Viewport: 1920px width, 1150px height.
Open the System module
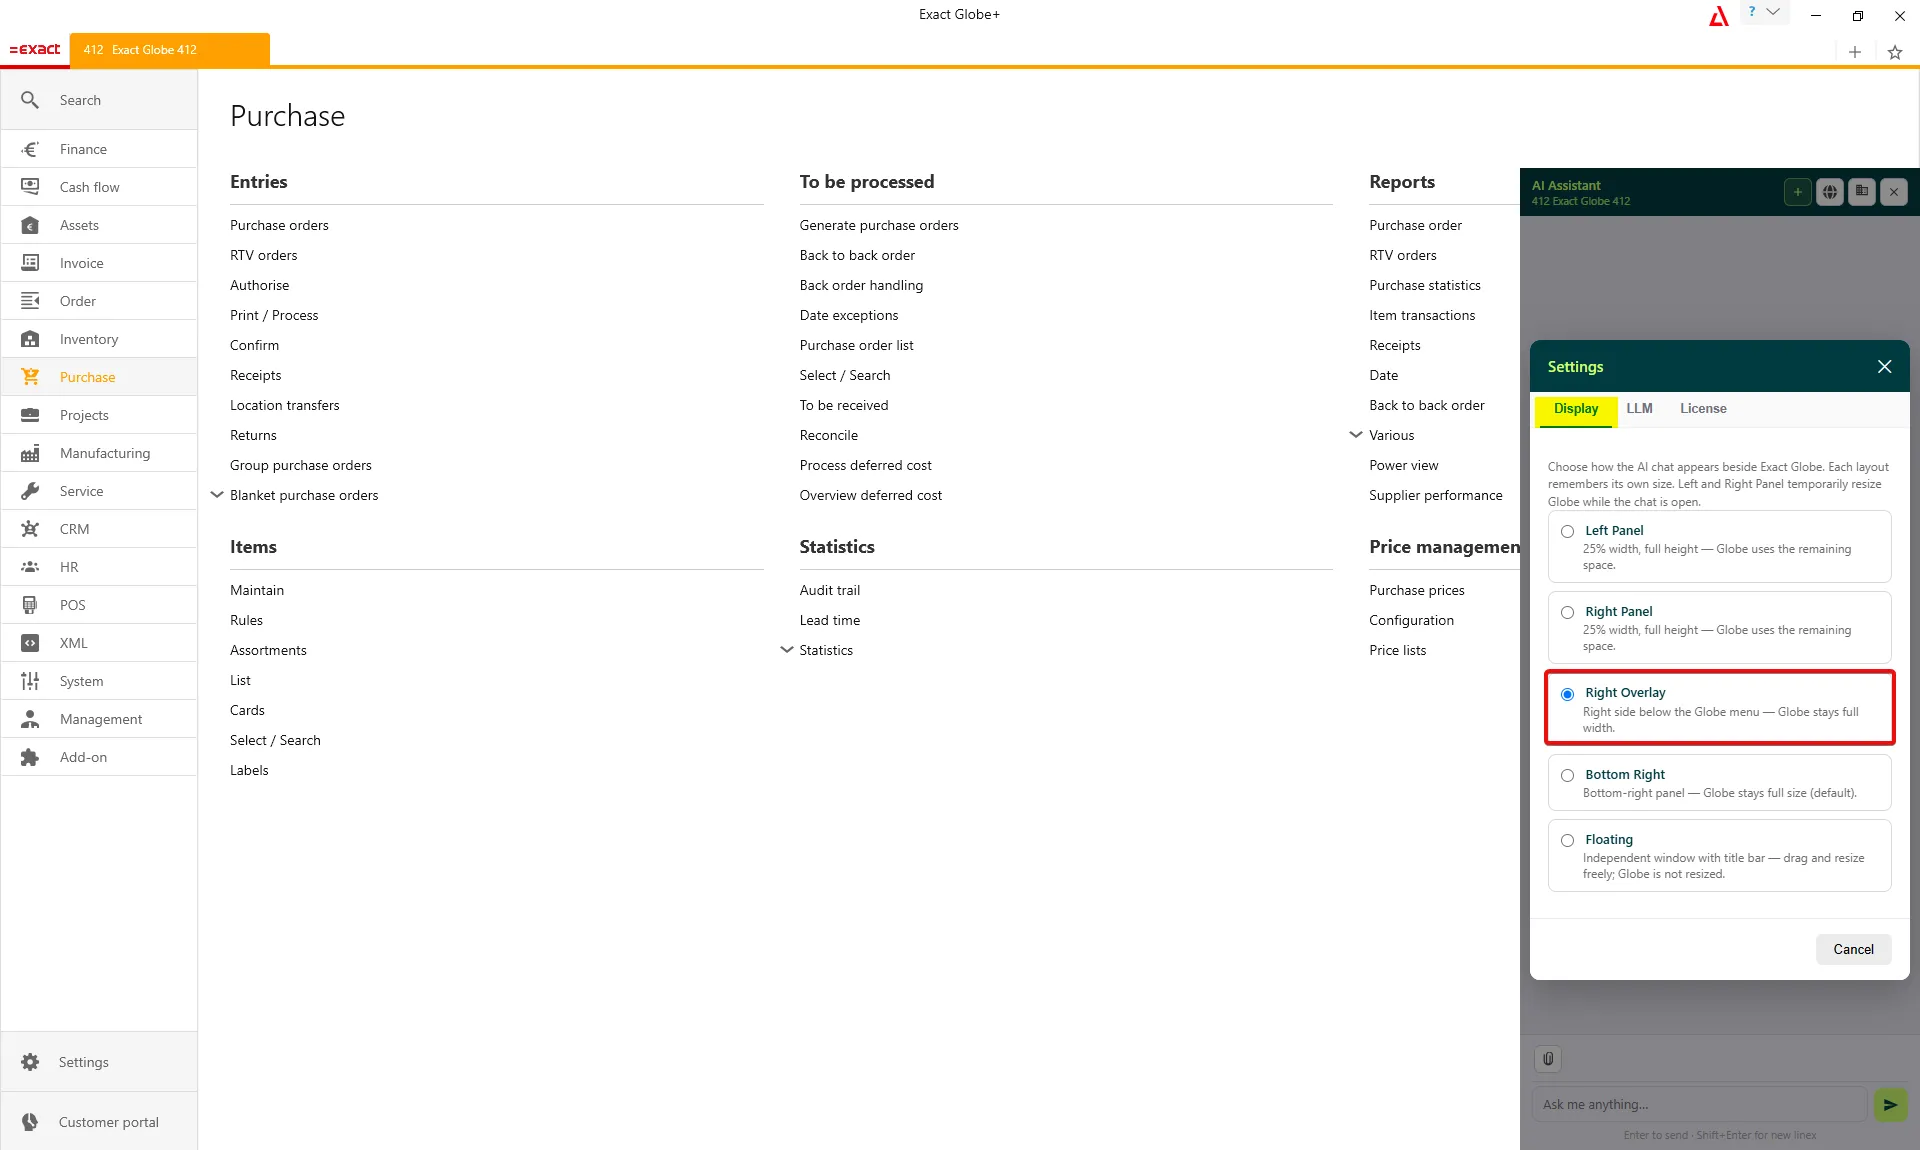(99, 681)
